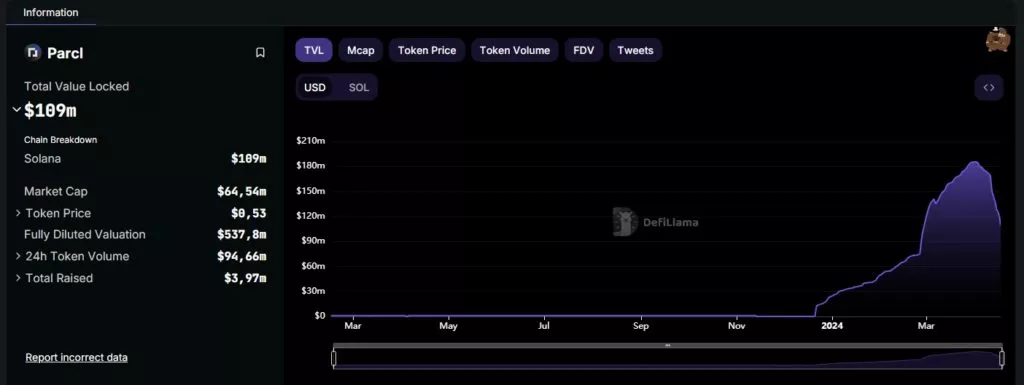1024x385 pixels.
Task: Enable the Token Volume overlay
Action: click(515, 50)
